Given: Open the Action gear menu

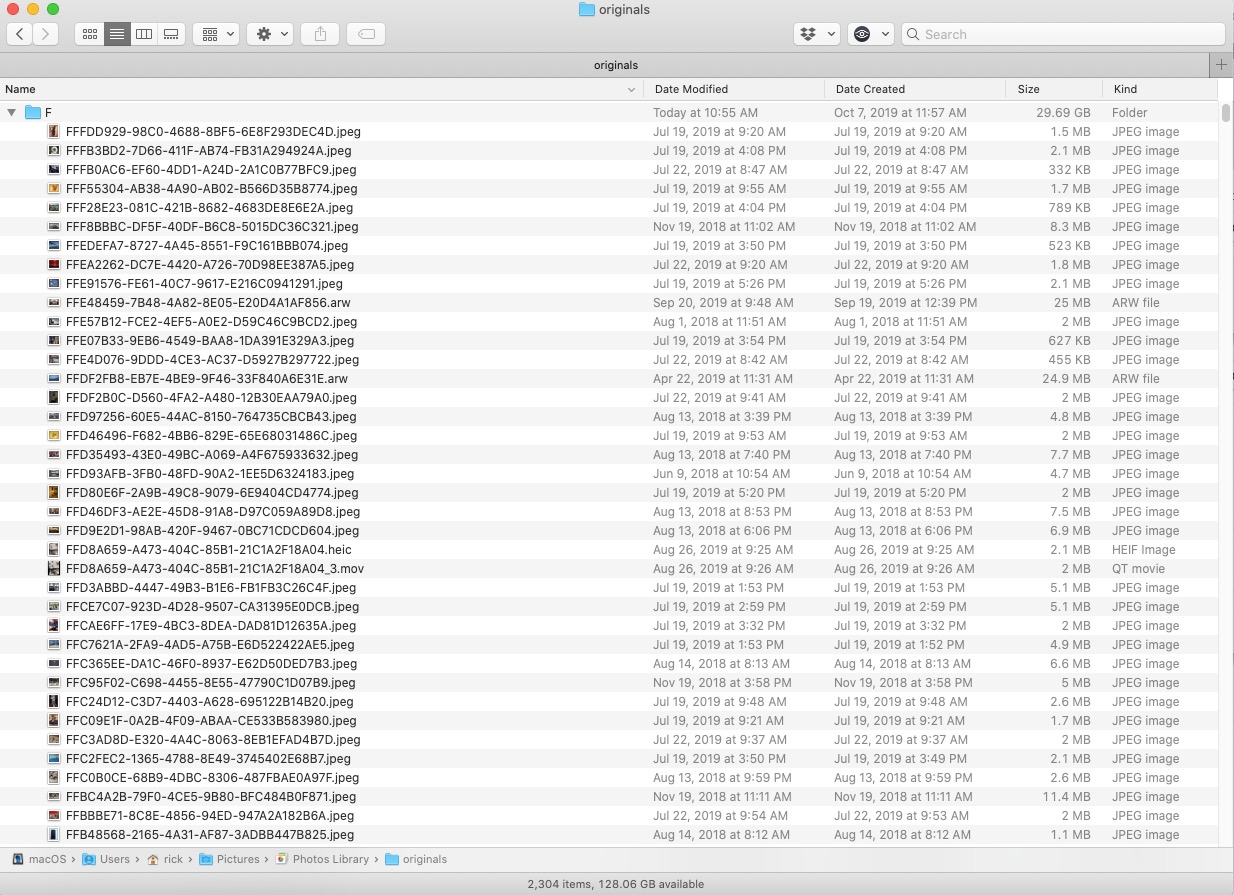Looking at the screenshot, I should pos(270,34).
